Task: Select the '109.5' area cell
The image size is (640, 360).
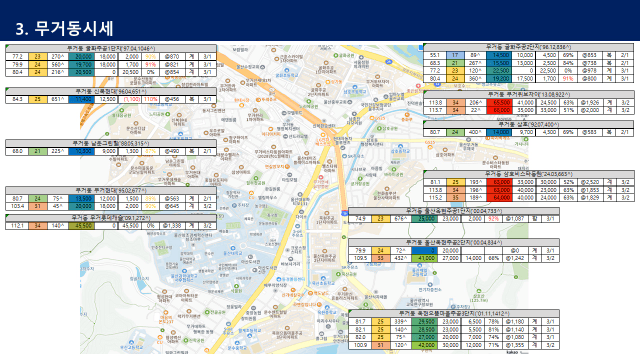Action: 360,258
